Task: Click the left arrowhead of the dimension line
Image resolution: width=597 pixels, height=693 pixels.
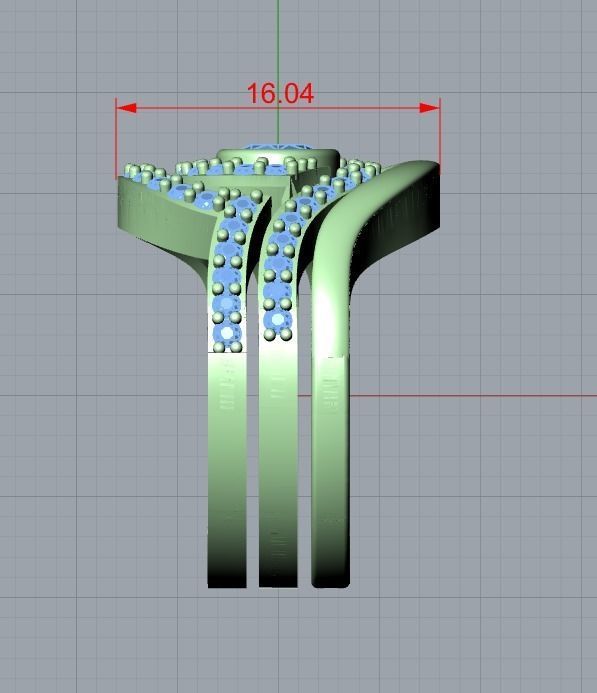Action: pyautogui.click(x=126, y=108)
